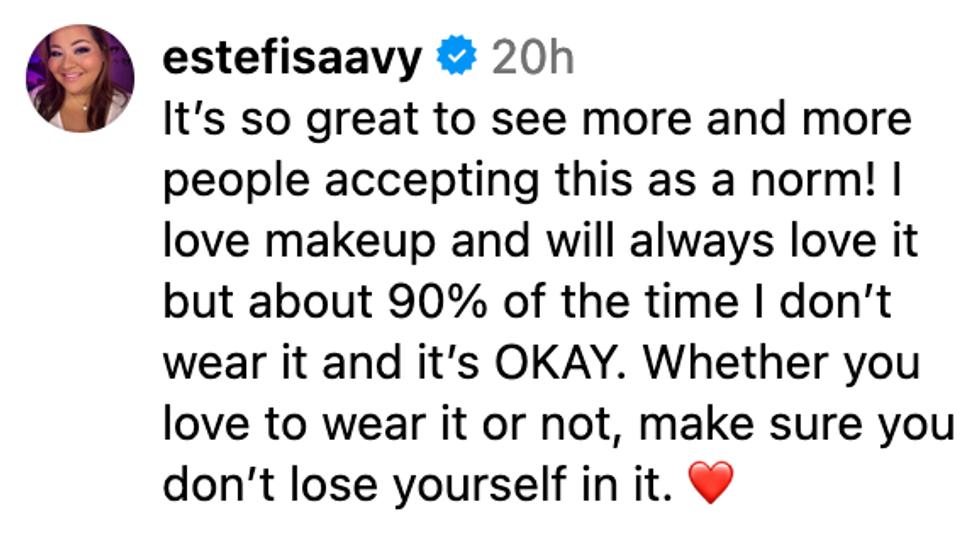This screenshot has width=980, height=539.
Task: Click the estefisaavy username
Action: coord(292,59)
